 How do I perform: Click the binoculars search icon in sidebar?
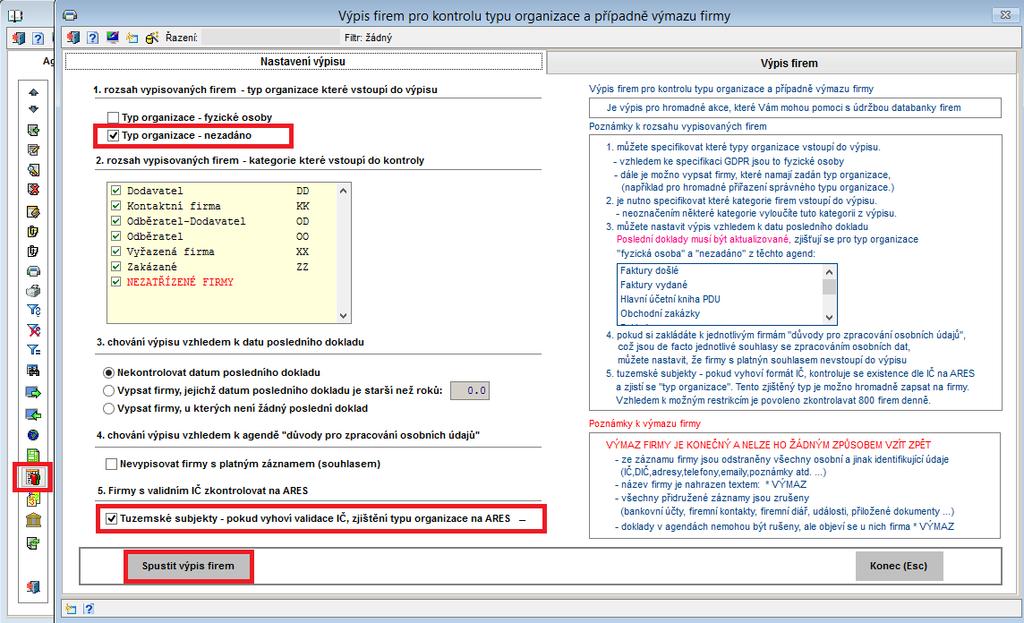33,370
